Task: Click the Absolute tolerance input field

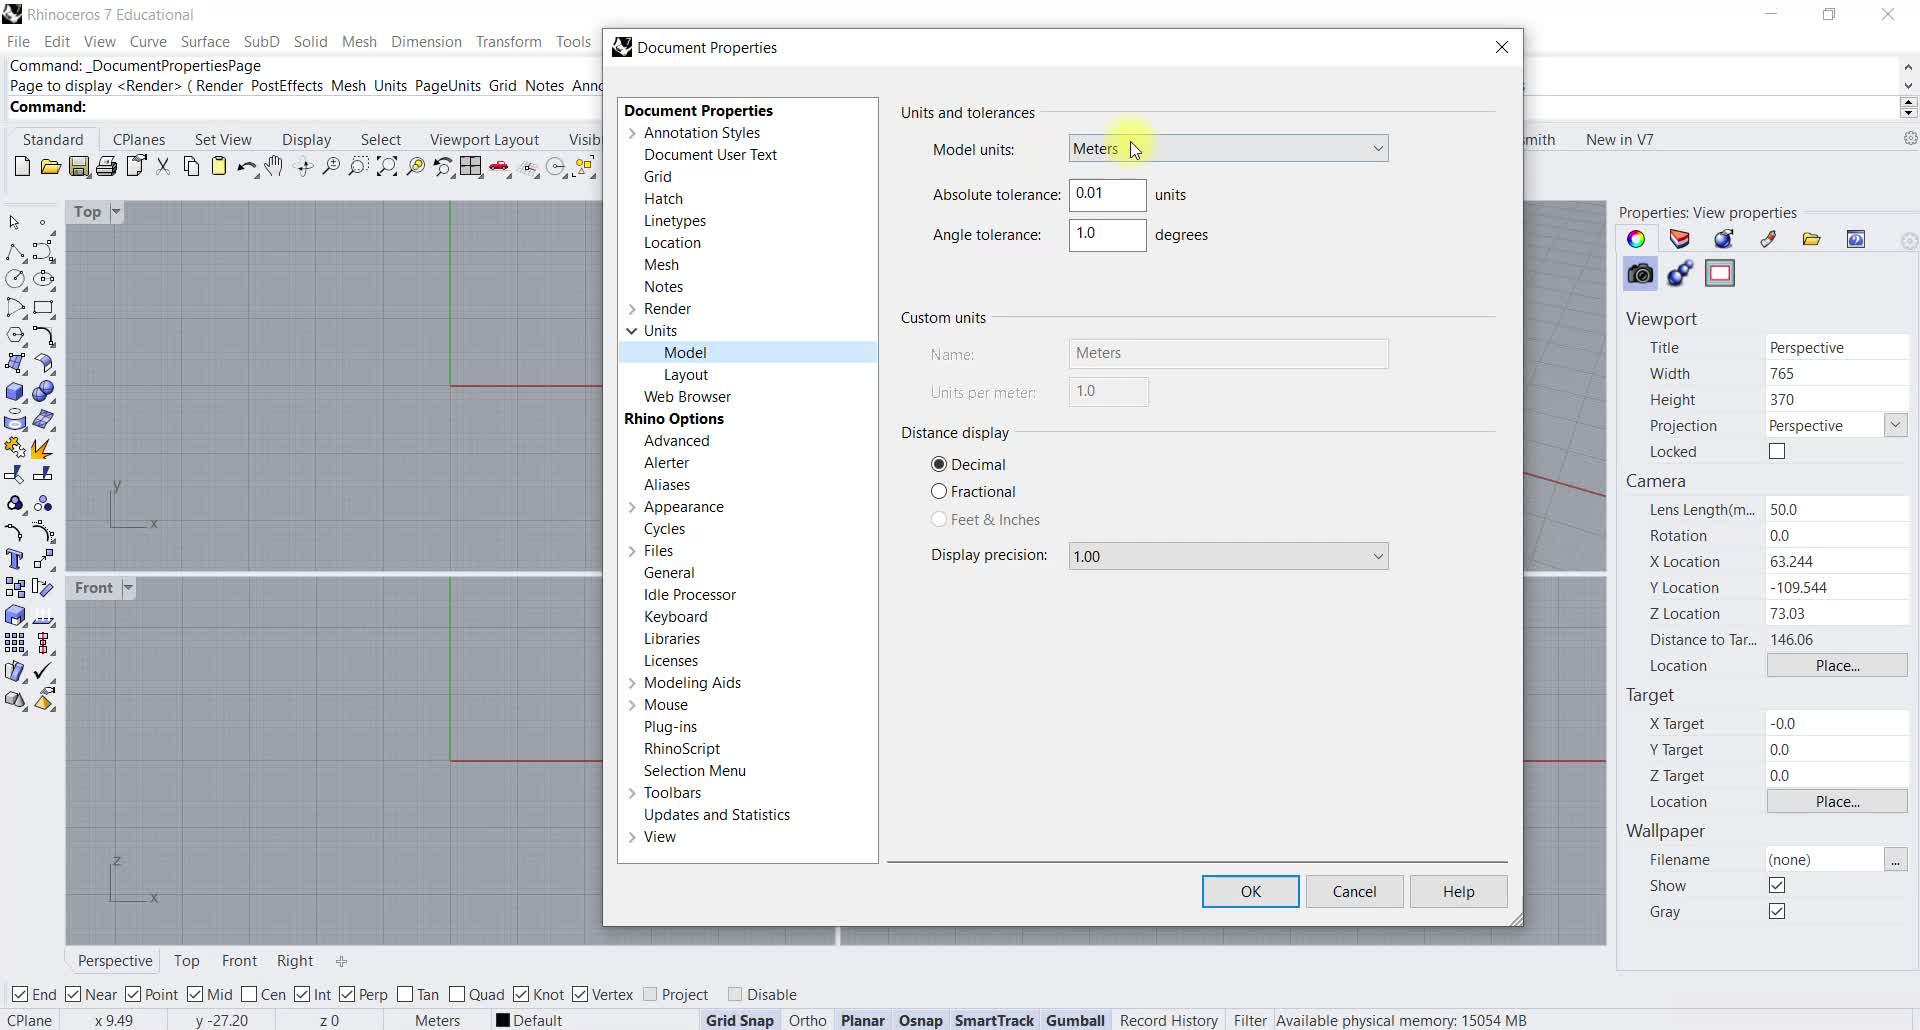Action: (x=1107, y=194)
